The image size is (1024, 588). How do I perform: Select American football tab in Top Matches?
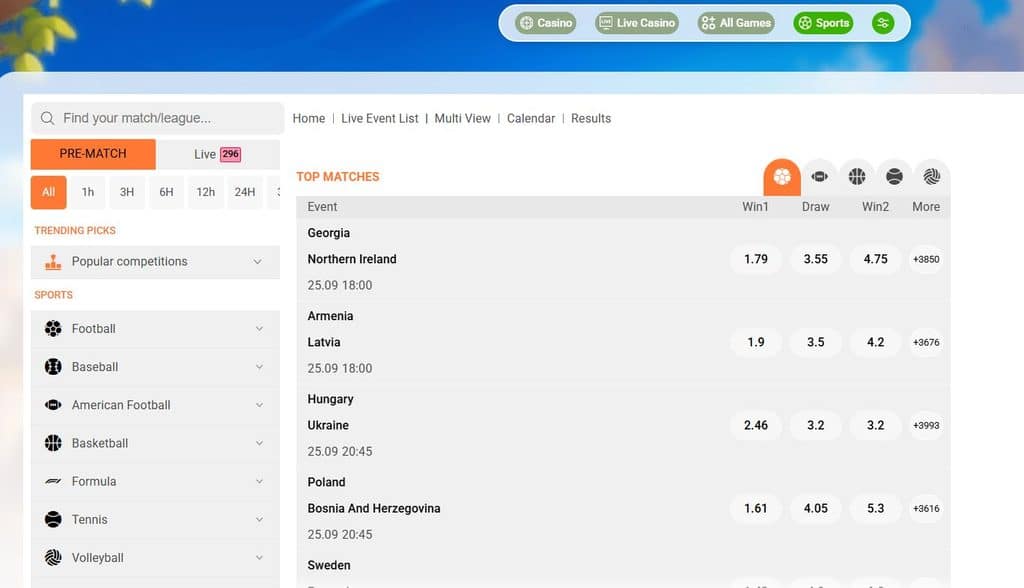tap(820, 176)
